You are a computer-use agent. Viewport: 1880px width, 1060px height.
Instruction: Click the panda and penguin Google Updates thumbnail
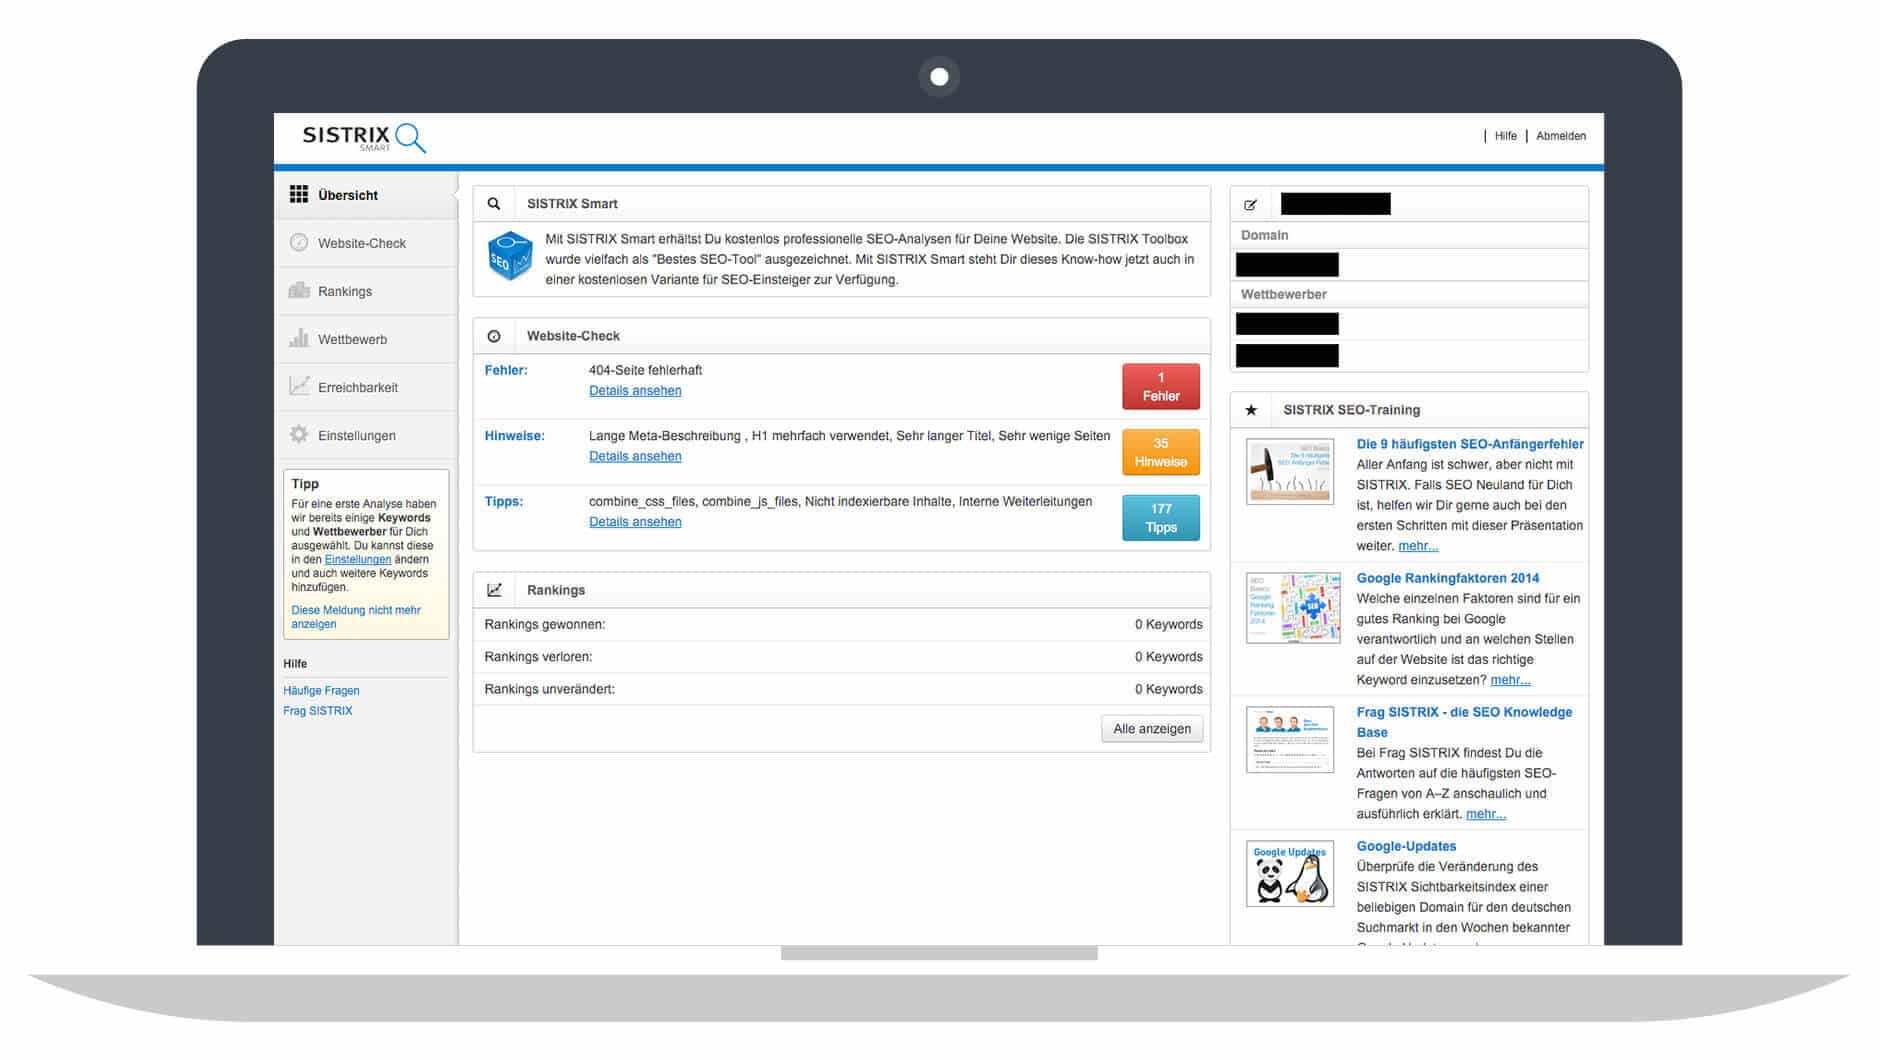pyautogui.click(x=1290, y=874)
